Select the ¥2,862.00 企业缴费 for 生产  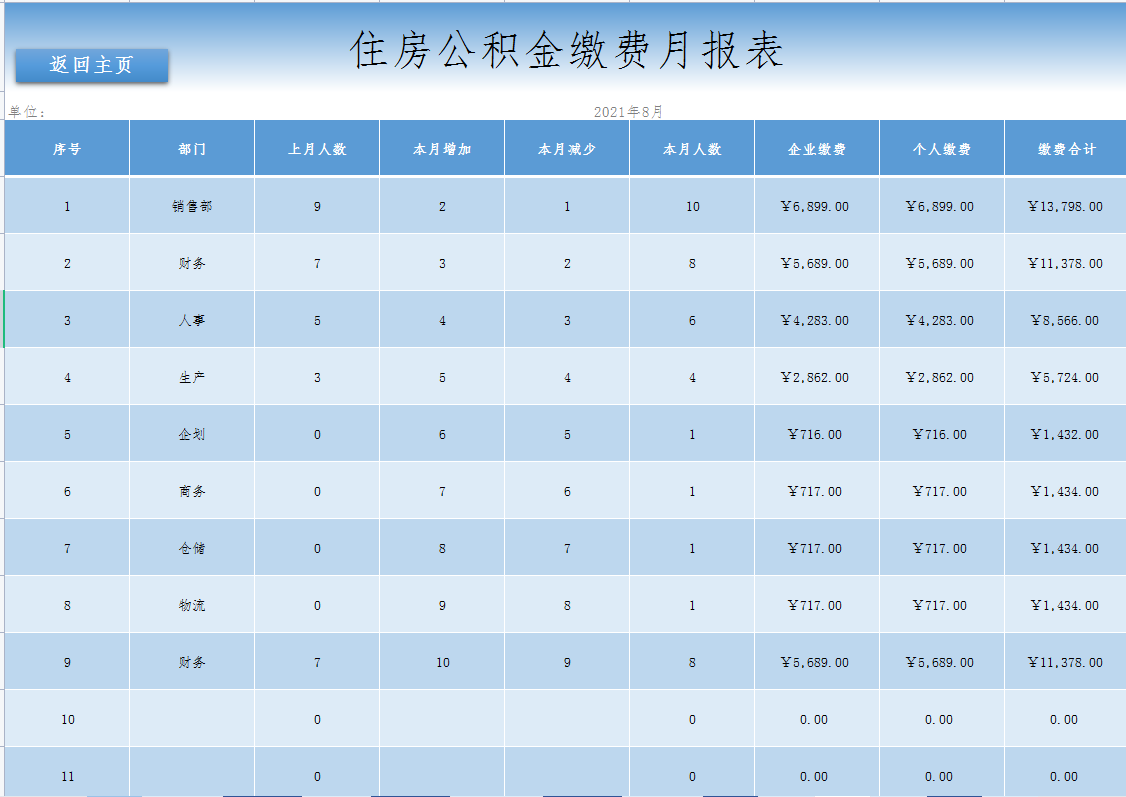[816, 376]
